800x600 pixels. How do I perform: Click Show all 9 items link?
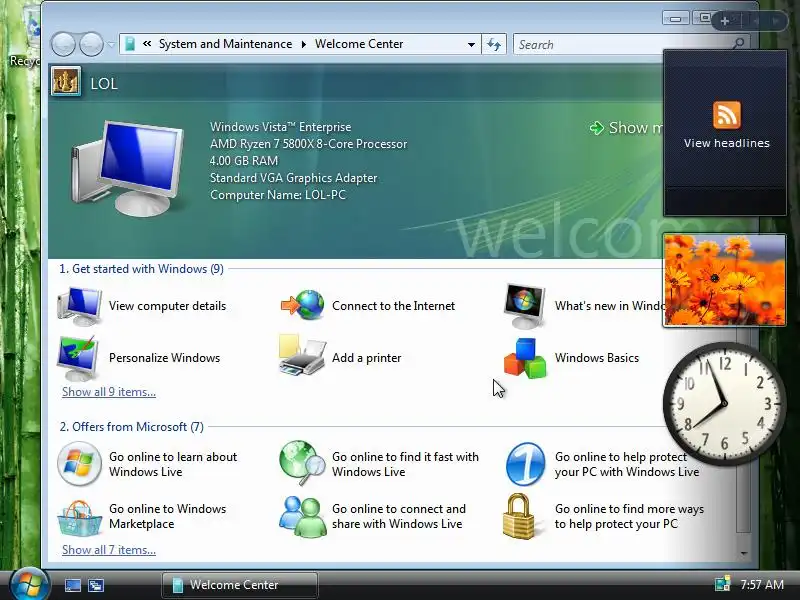pos(109,392)
